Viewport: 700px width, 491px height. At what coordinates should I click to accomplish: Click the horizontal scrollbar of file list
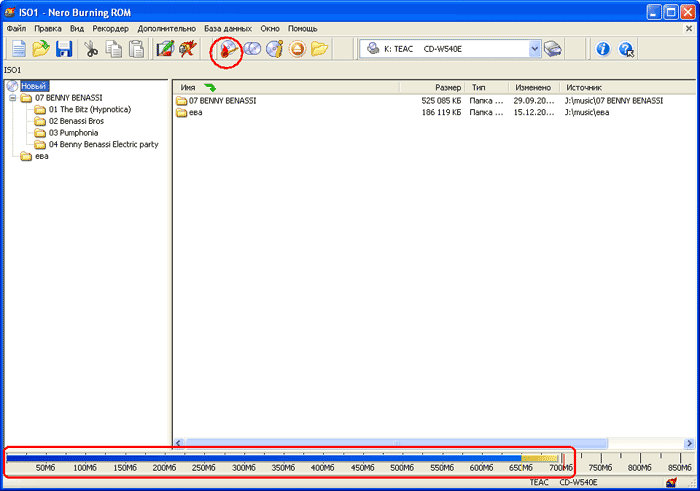click(x=400, y=442)
